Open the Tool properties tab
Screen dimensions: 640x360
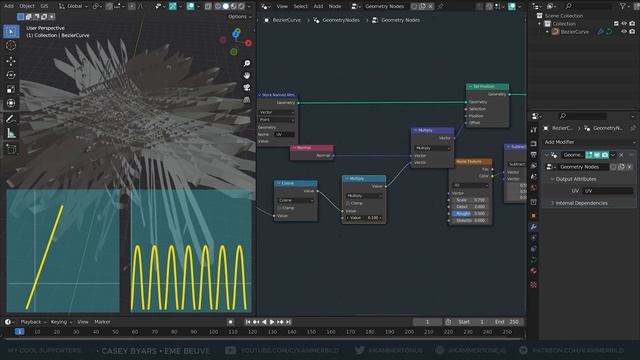(533, 130)
